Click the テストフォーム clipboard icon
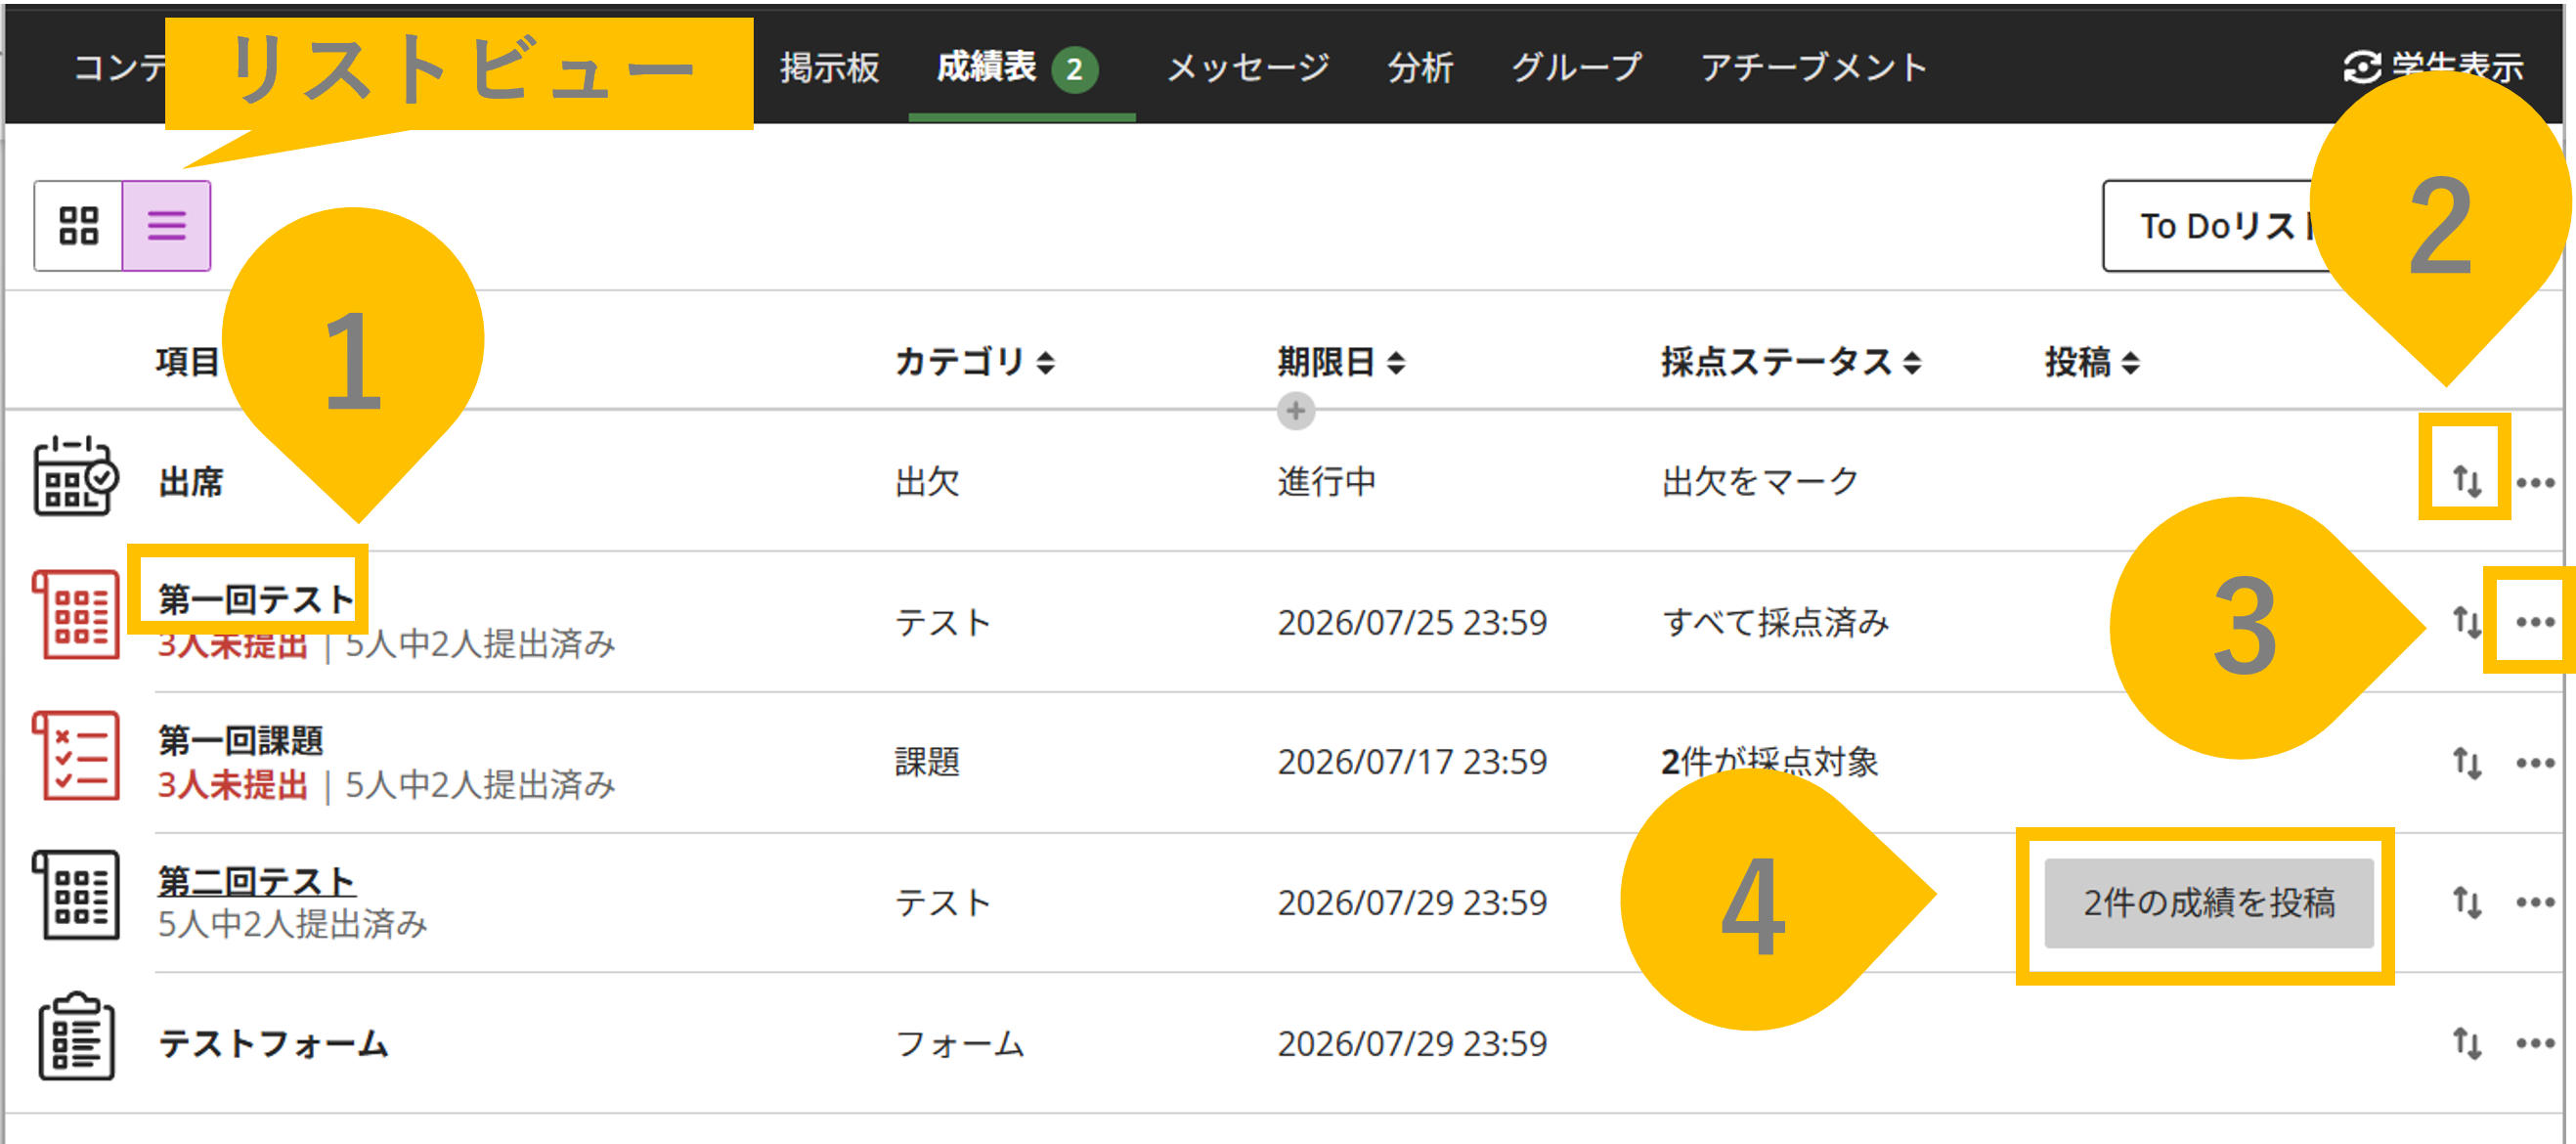This screenshot has height=1144, width=2576. (76, 1036)
